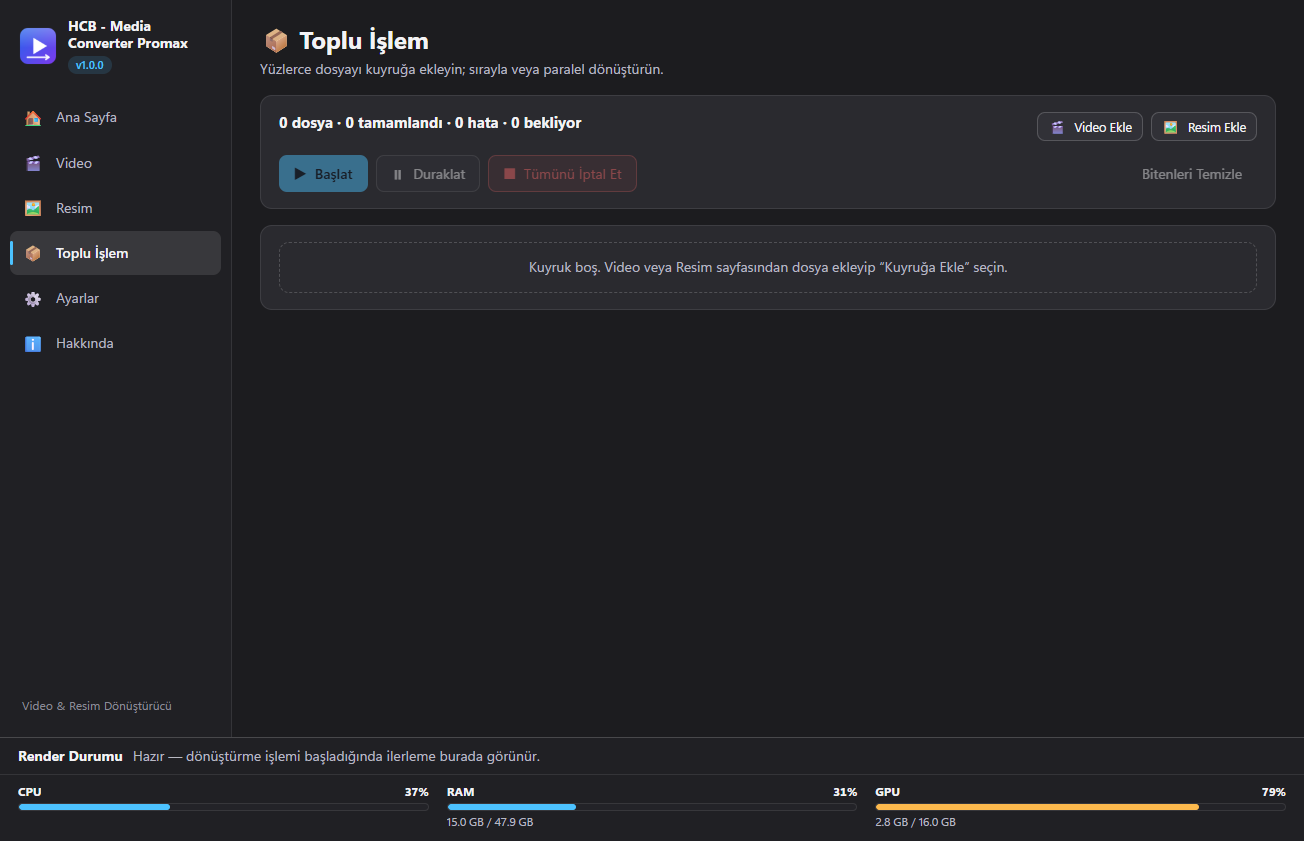Click the box icon in the Toplu İşlem heading
The height and width of the screenshot is (841, 1304).
276,41
